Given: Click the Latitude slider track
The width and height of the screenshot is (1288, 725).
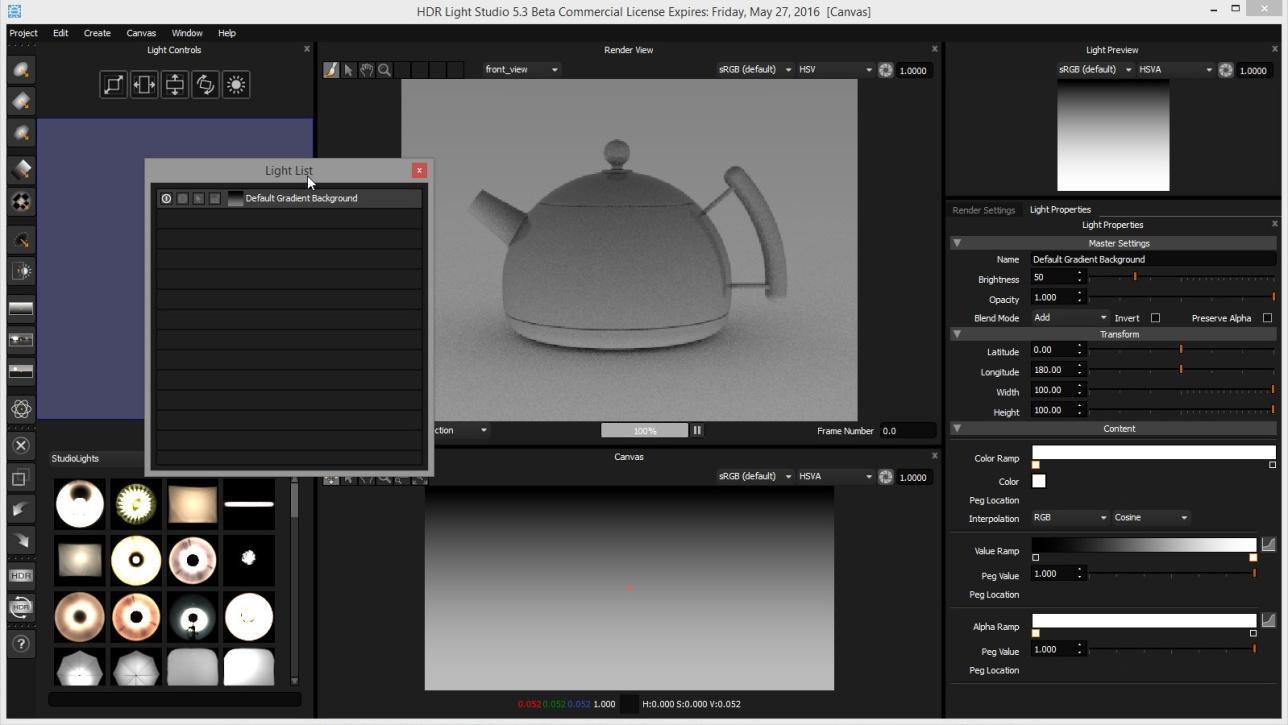Looking at the screenshot, I should click(1181, 350).
